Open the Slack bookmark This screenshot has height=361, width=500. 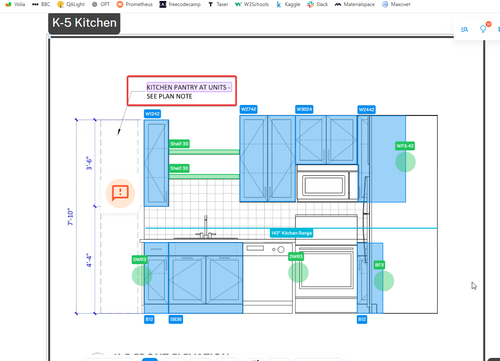coord(317,4)
